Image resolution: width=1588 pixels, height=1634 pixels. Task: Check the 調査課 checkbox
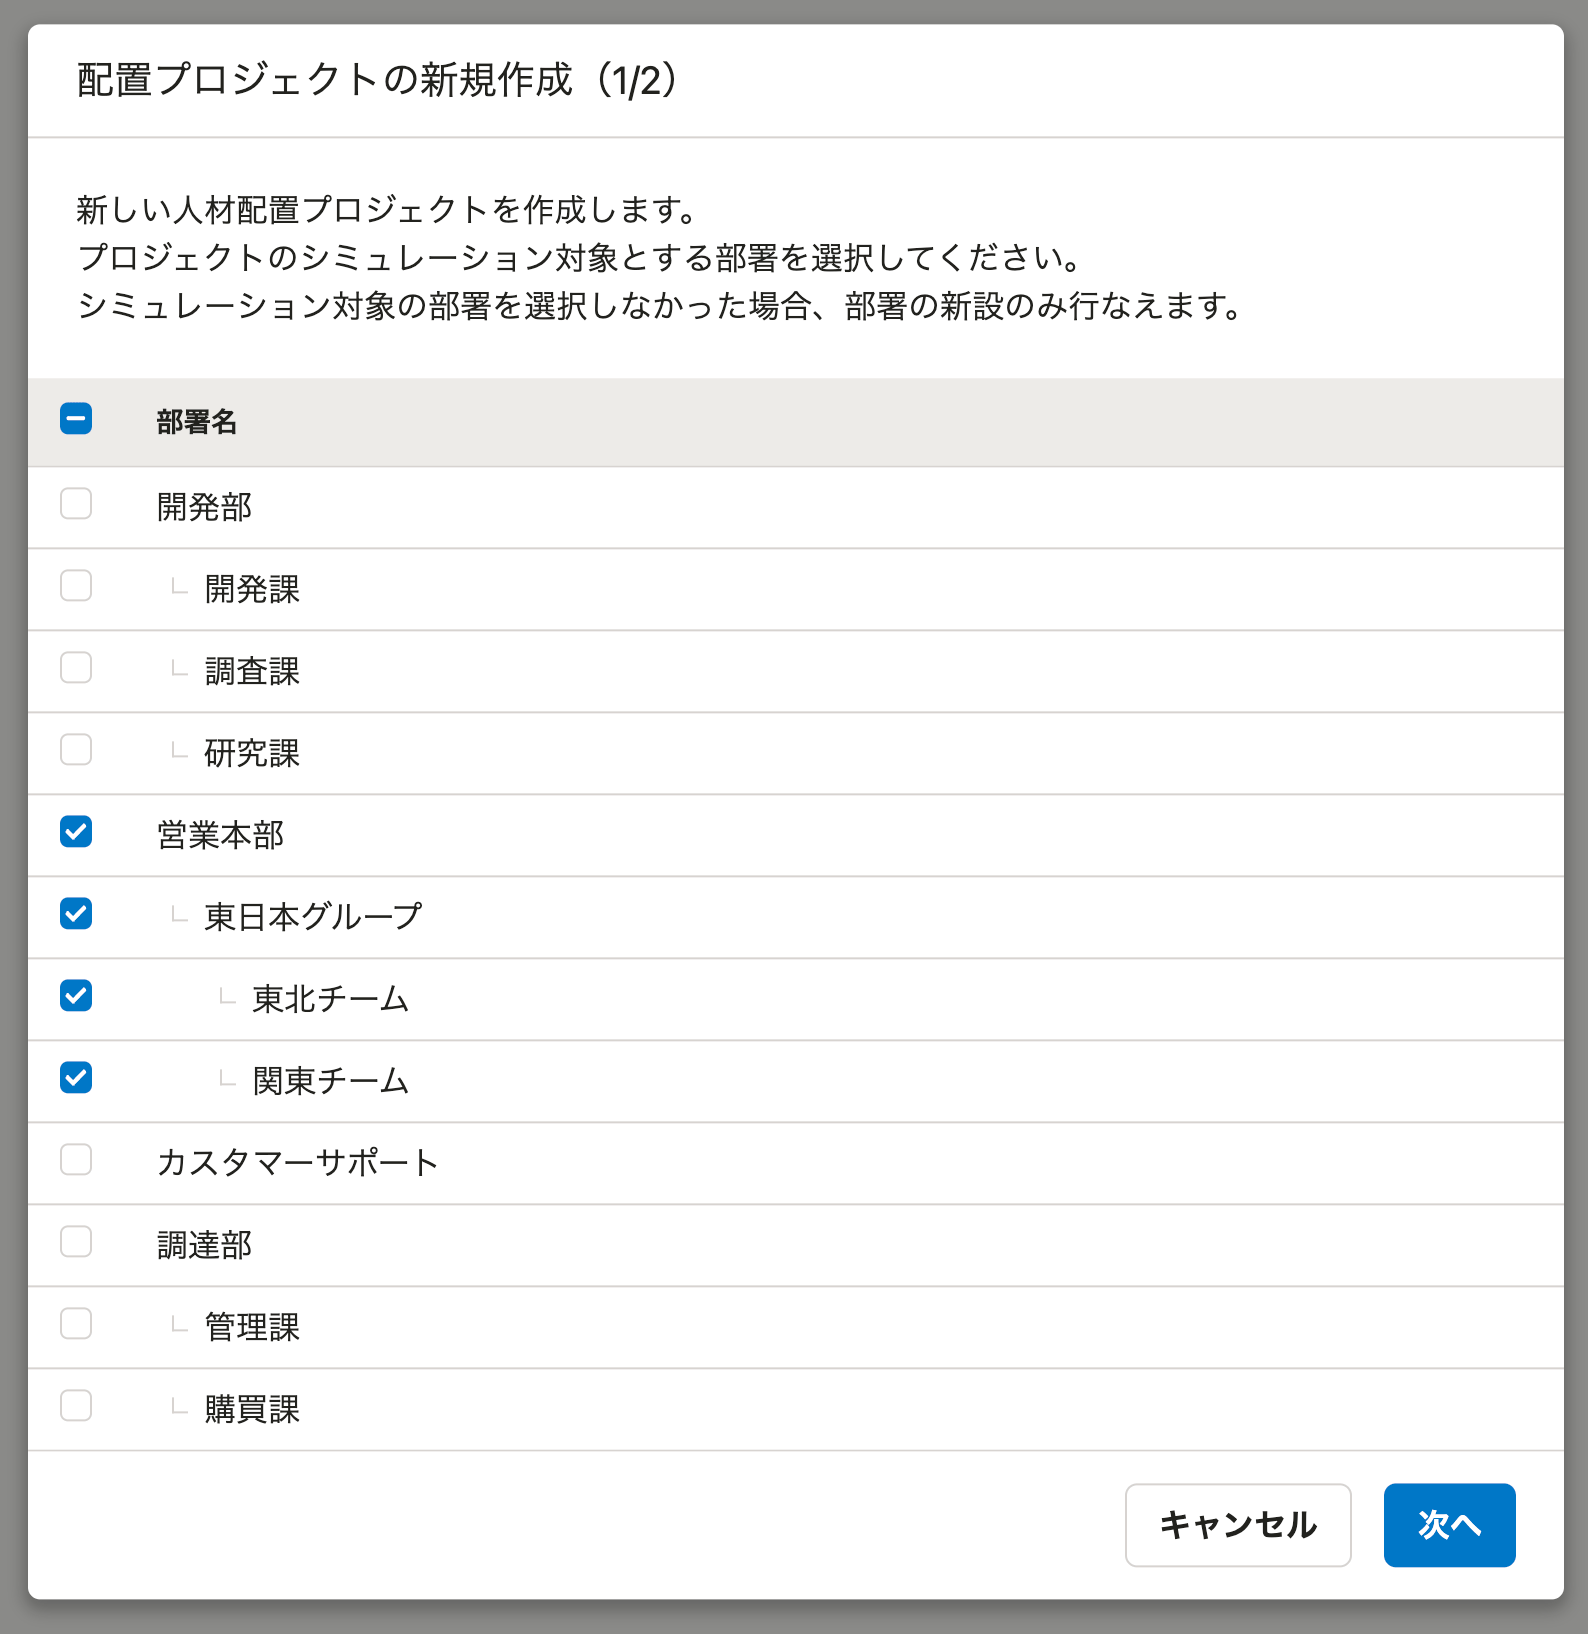[x=76, y=667]
